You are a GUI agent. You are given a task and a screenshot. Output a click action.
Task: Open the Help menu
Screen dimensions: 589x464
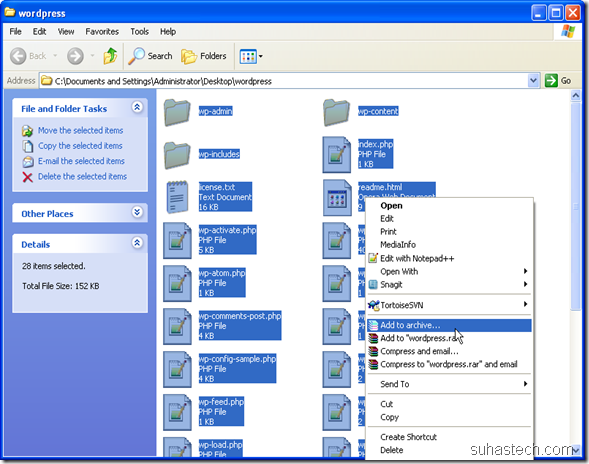[x=168, y=32]
